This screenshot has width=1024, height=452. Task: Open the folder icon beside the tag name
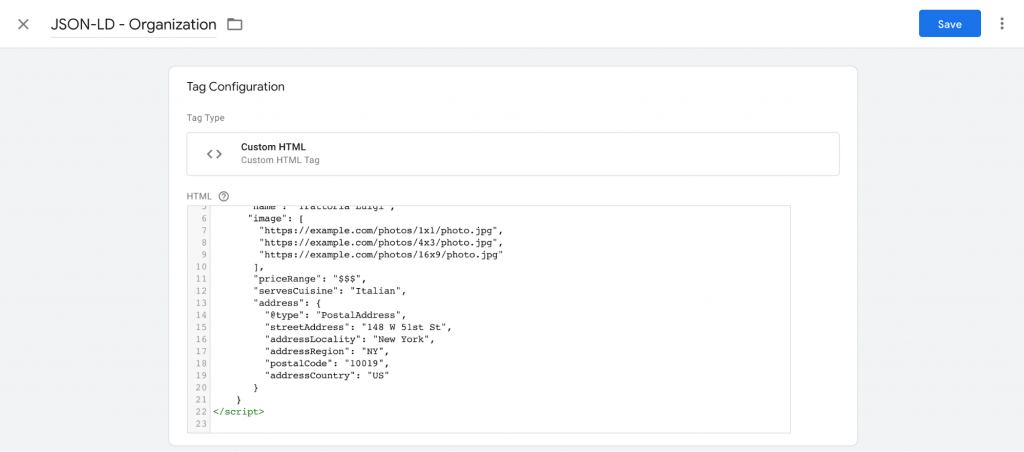click(x=234, y=24)
